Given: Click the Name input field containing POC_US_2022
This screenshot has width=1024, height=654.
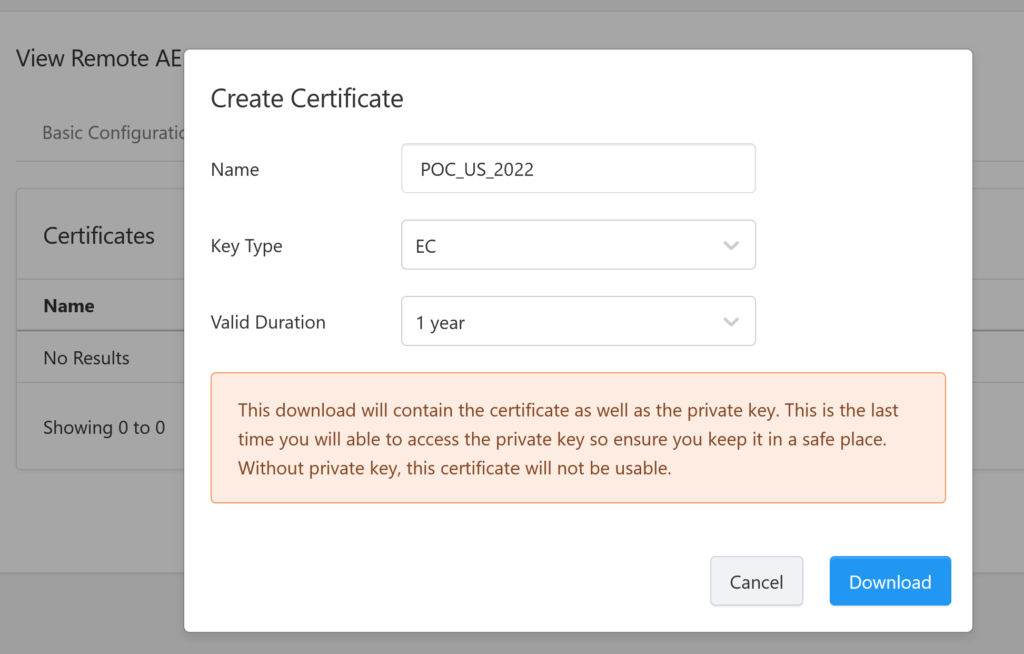Looking at the screenshot, I should tap(578, 169).
